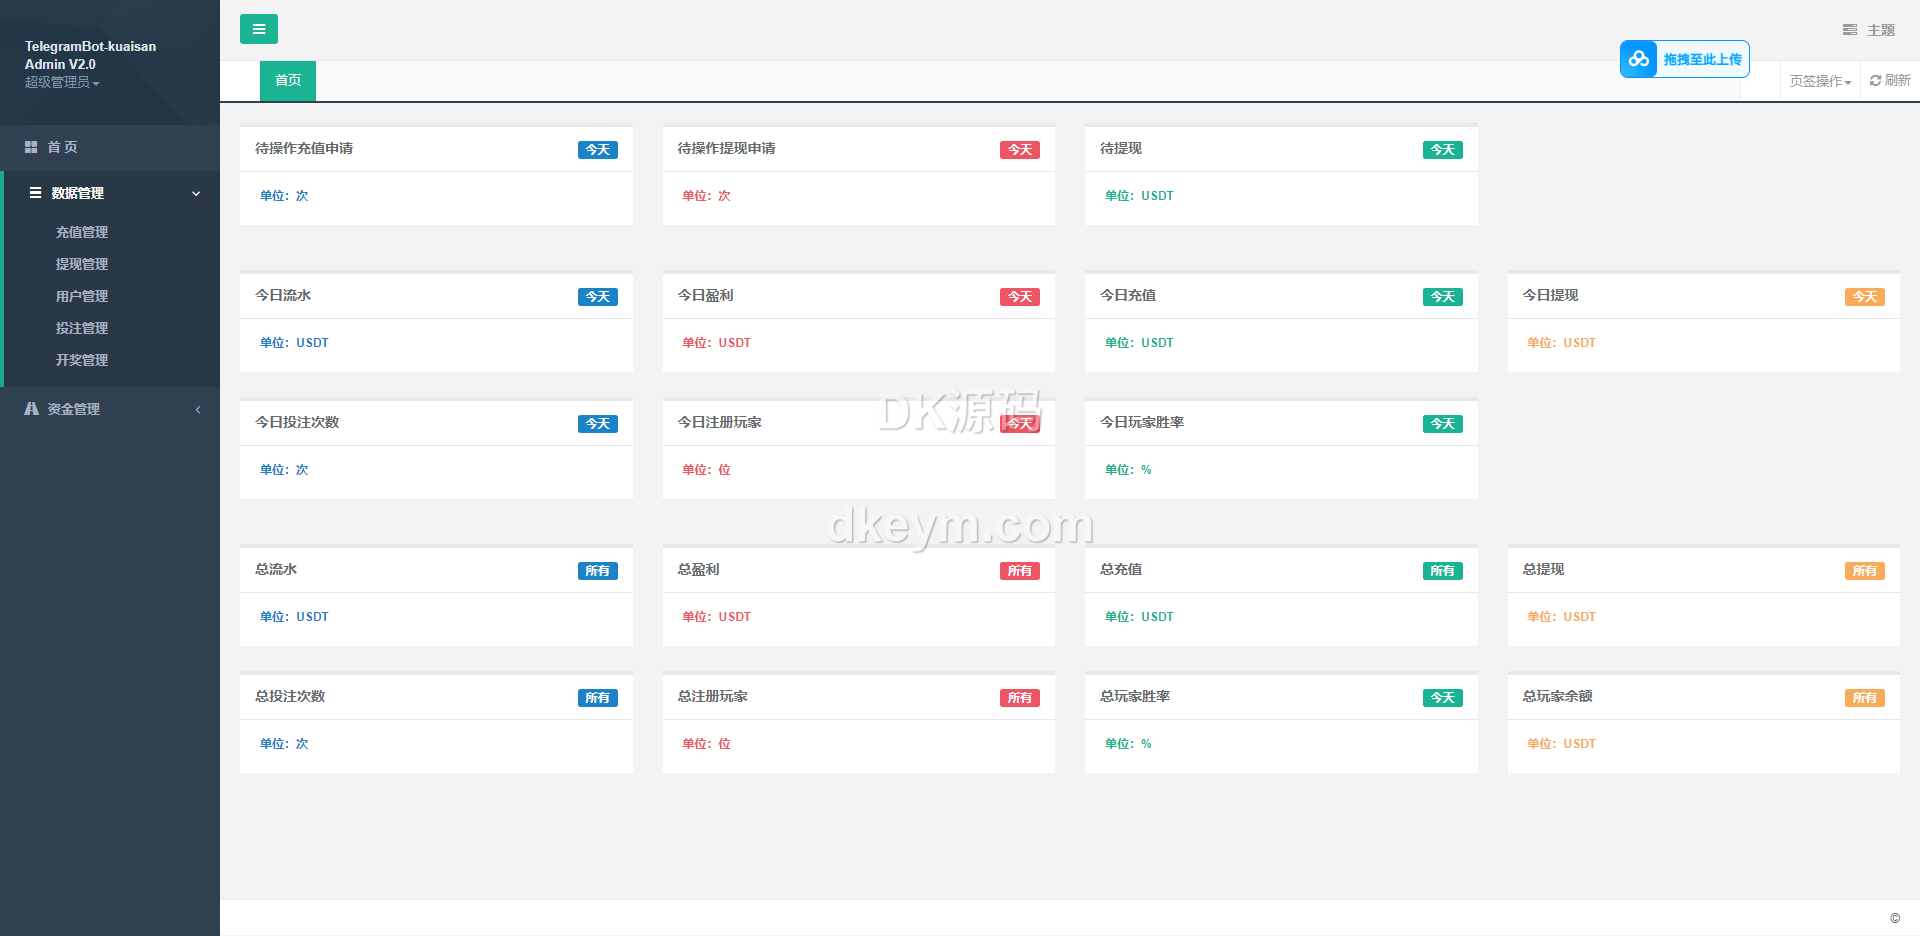Click the 主题 theme icon at top right
The width and height of the screenshot is (1920, 936).
1850,30
